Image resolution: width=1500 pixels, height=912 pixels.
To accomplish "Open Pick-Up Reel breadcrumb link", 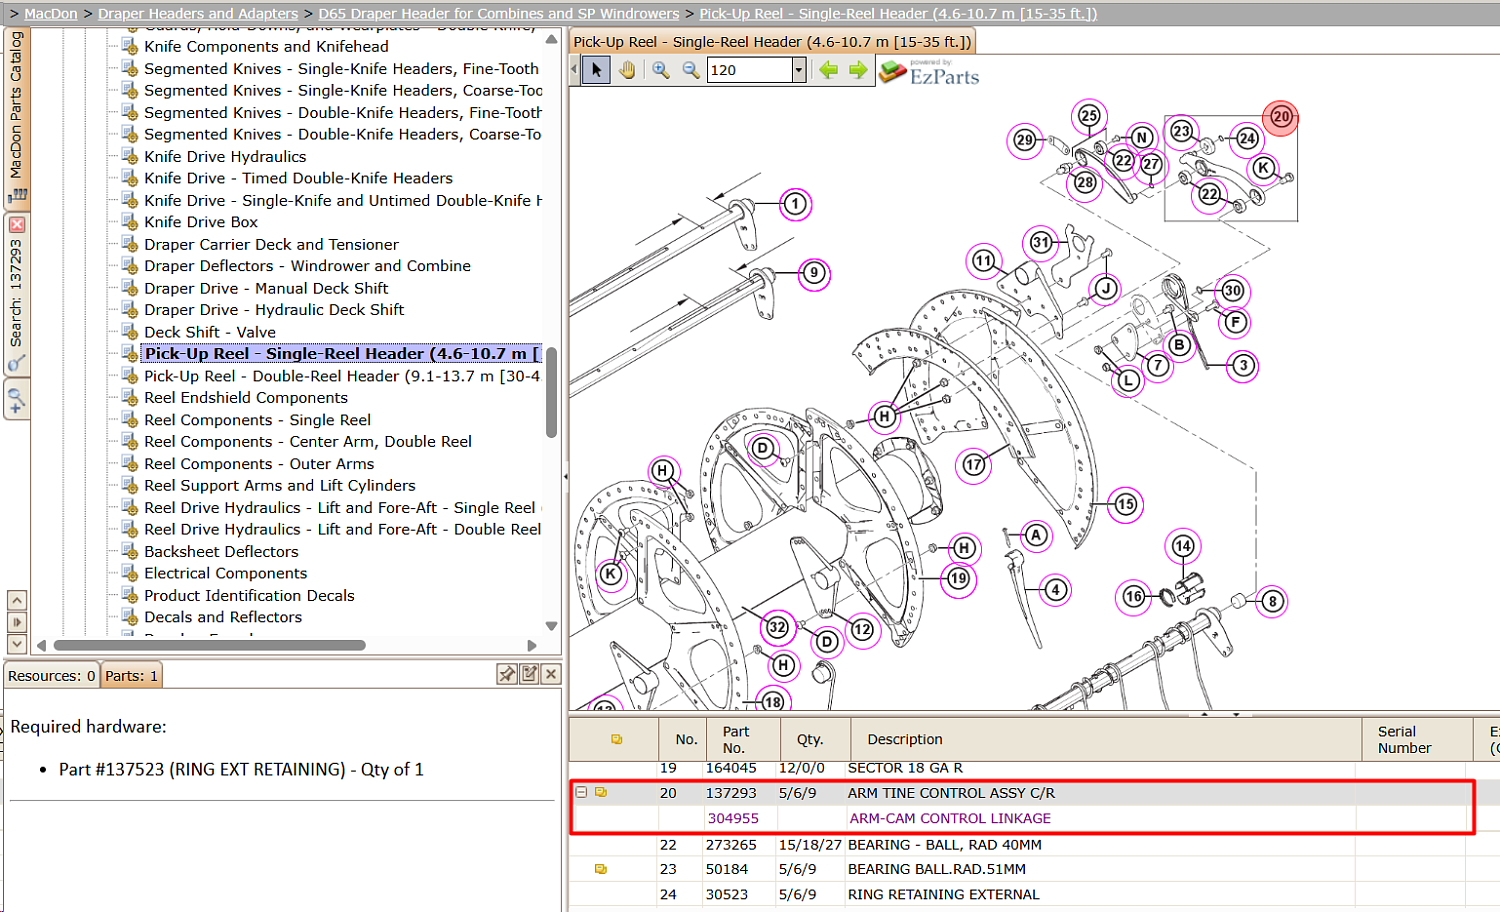I will coord(898,14).
